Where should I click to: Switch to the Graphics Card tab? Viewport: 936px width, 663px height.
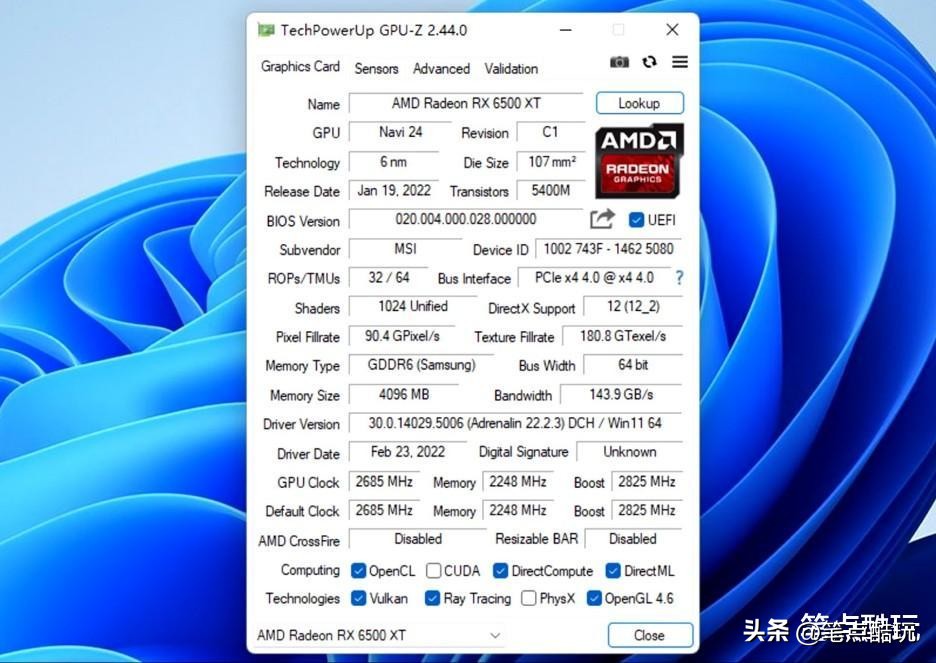pos(300,66)
